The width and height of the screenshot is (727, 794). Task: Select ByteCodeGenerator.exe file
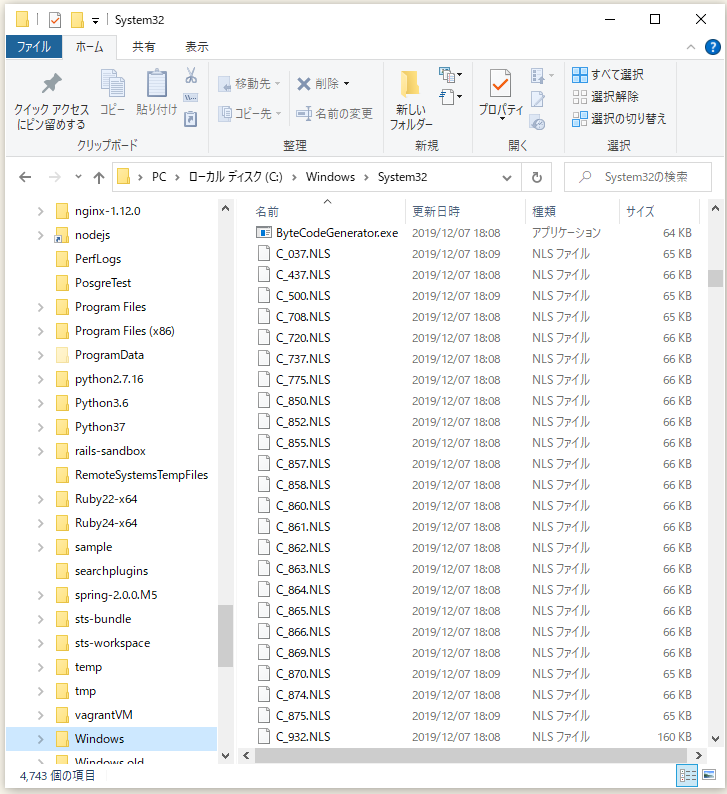[337, 233]
